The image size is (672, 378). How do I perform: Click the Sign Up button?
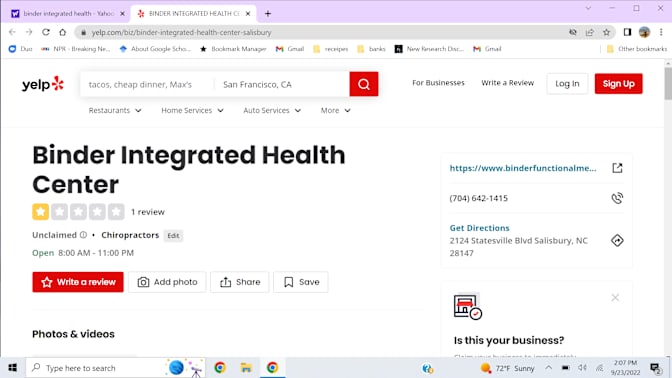click(618, 84)
